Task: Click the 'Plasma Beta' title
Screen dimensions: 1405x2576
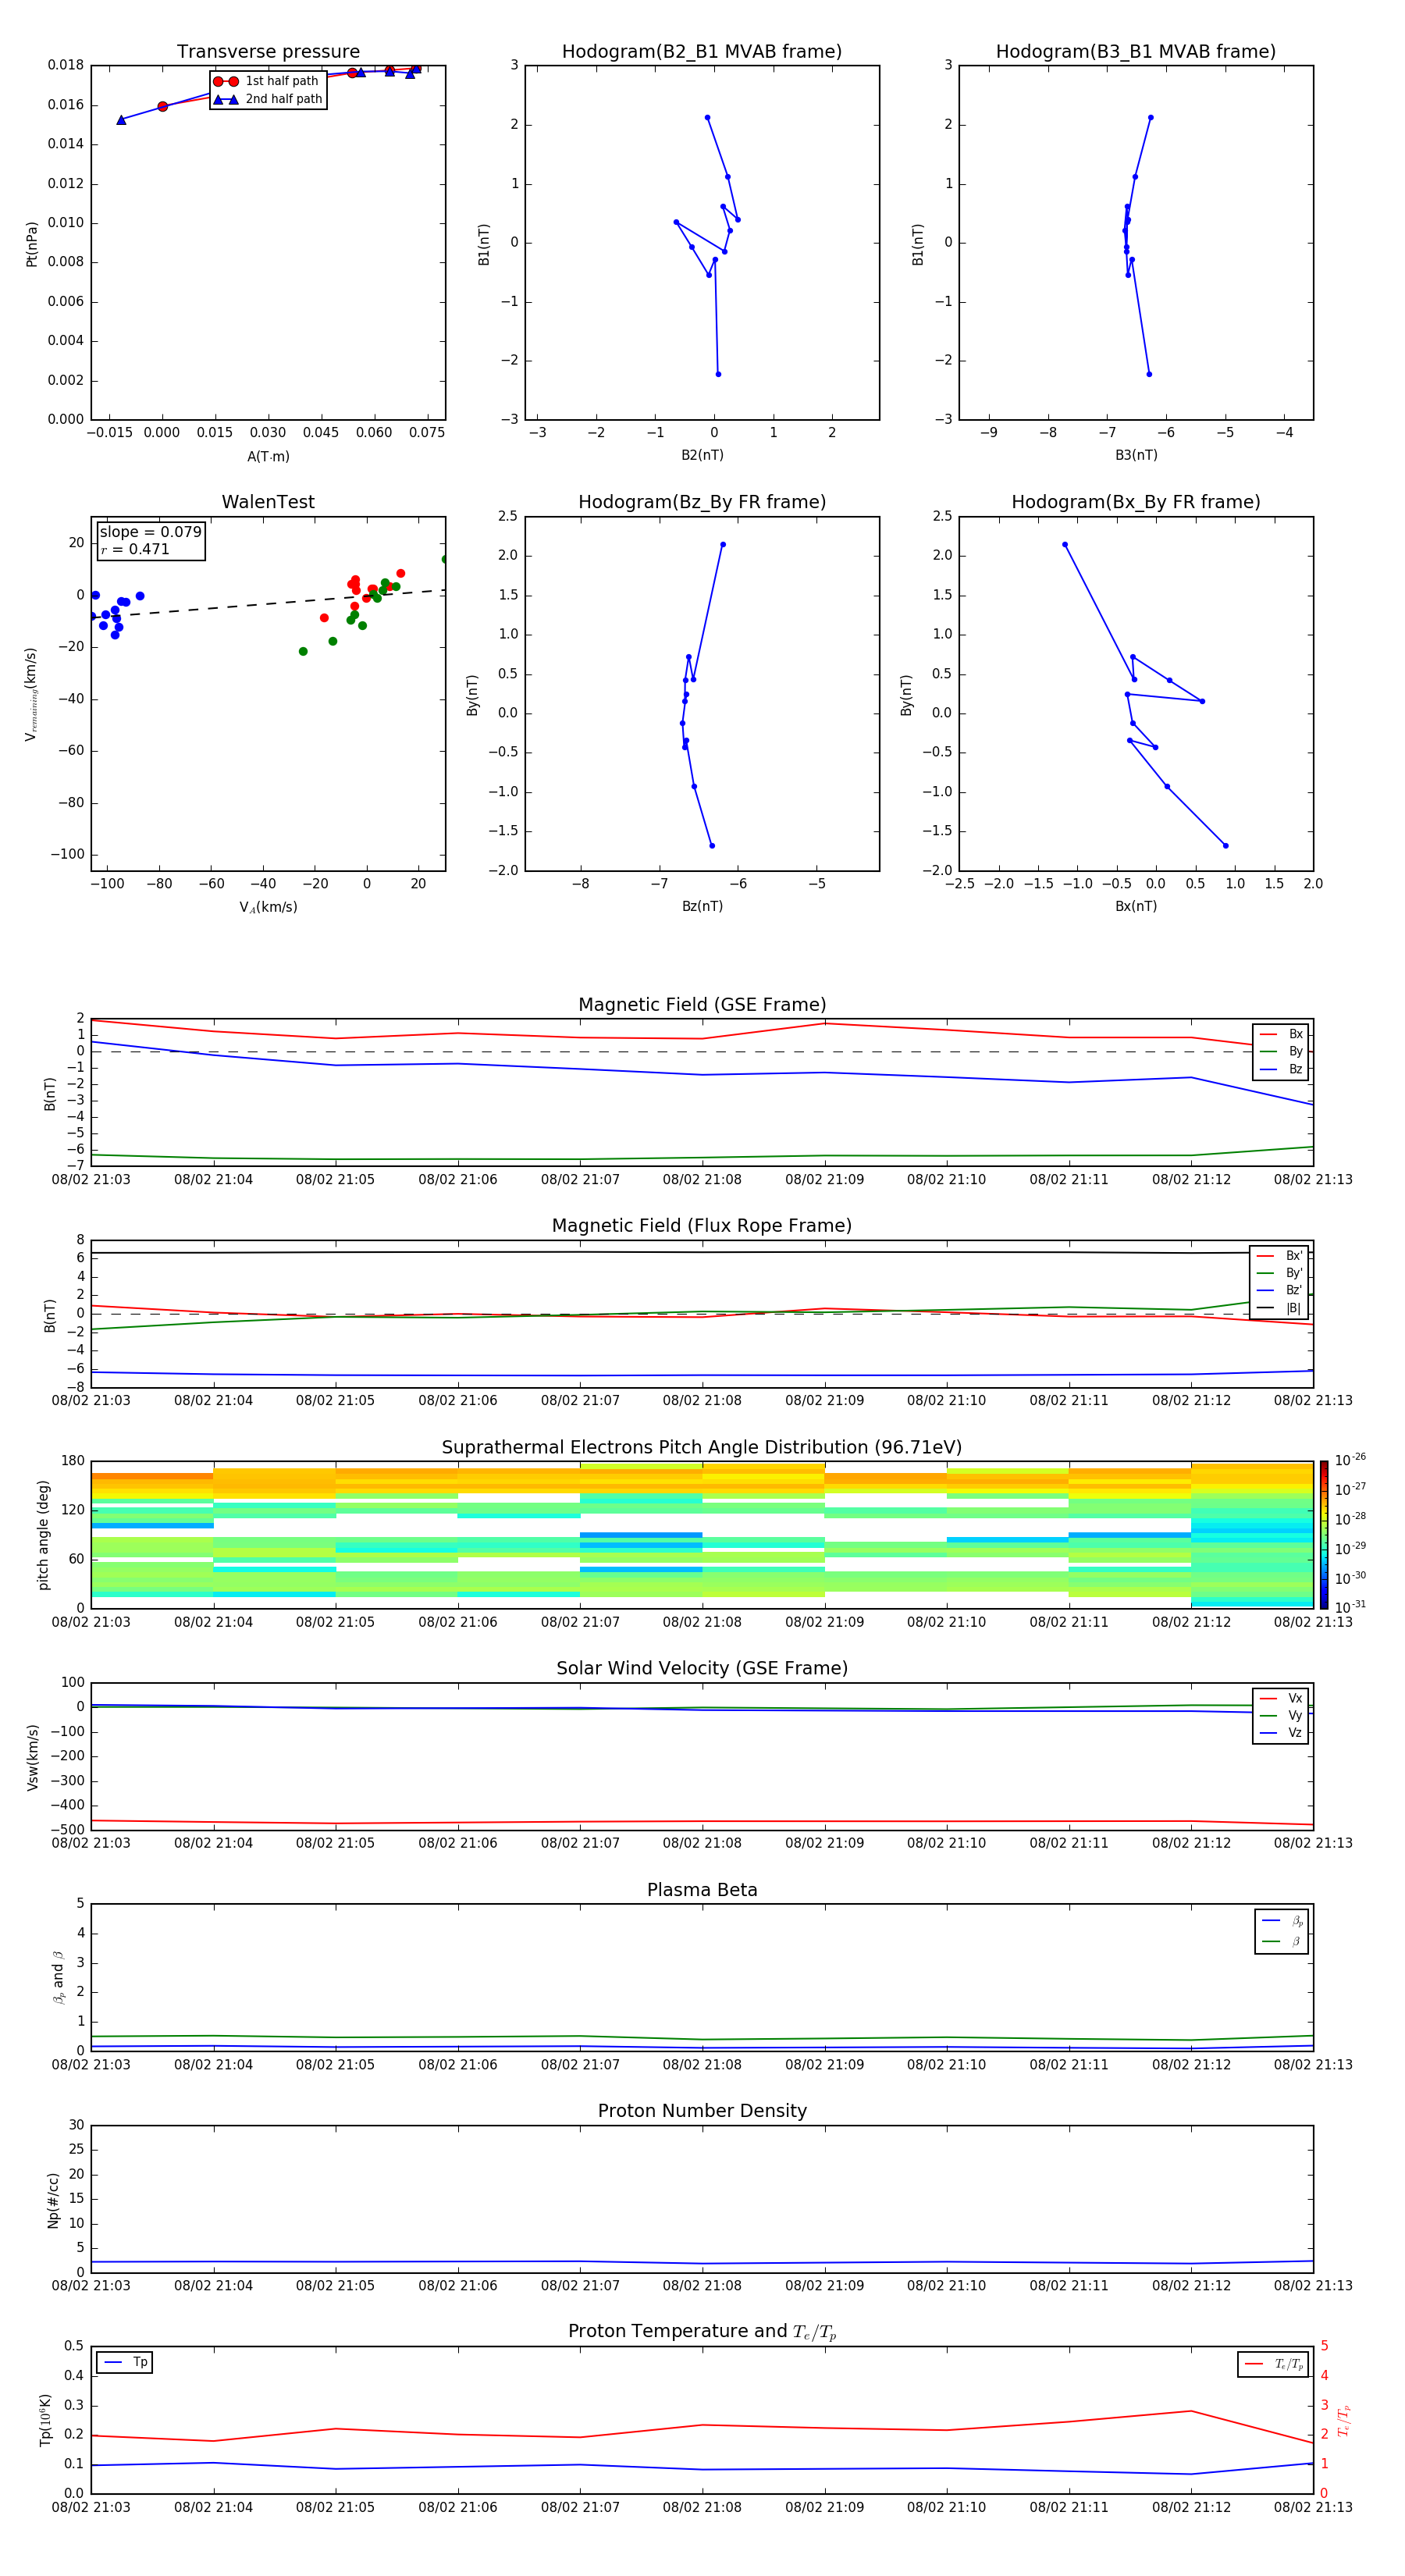Action: point(702,1890)
